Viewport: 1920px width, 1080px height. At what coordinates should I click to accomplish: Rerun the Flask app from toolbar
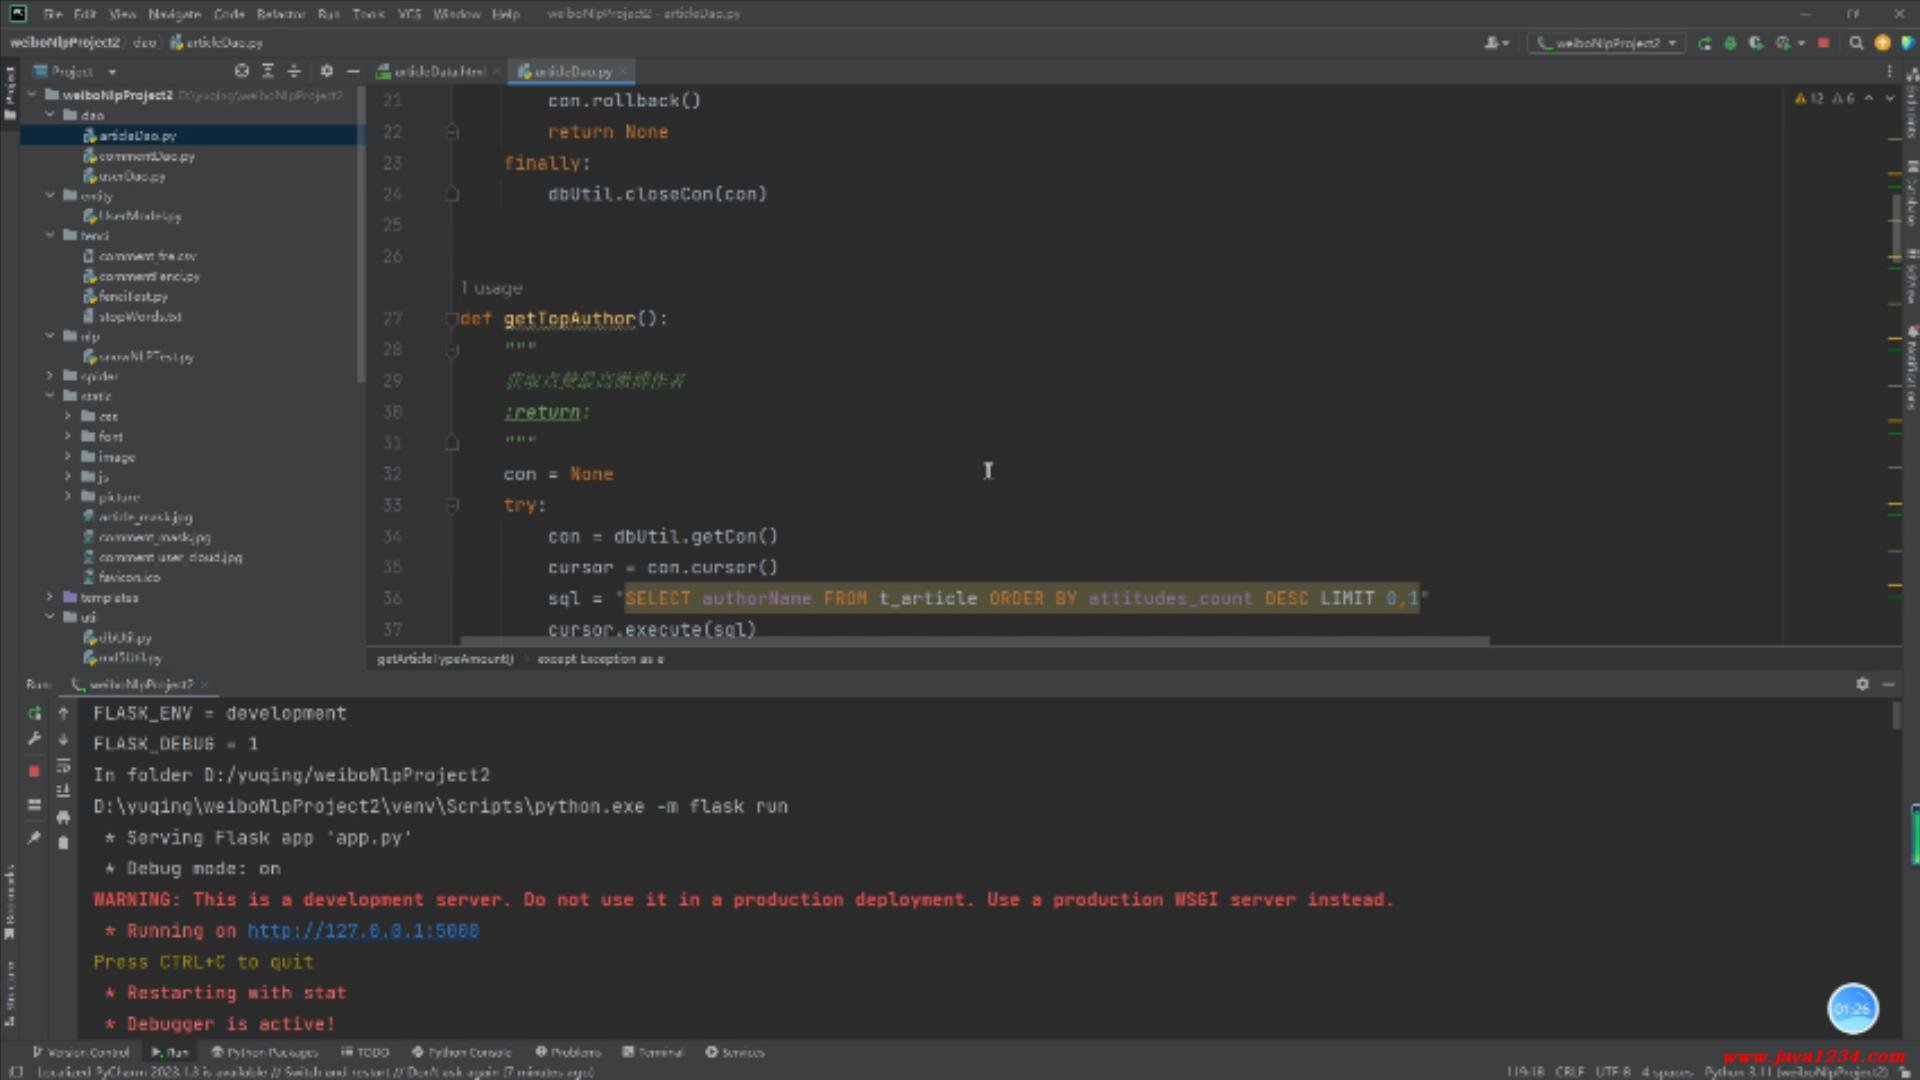1705,43
